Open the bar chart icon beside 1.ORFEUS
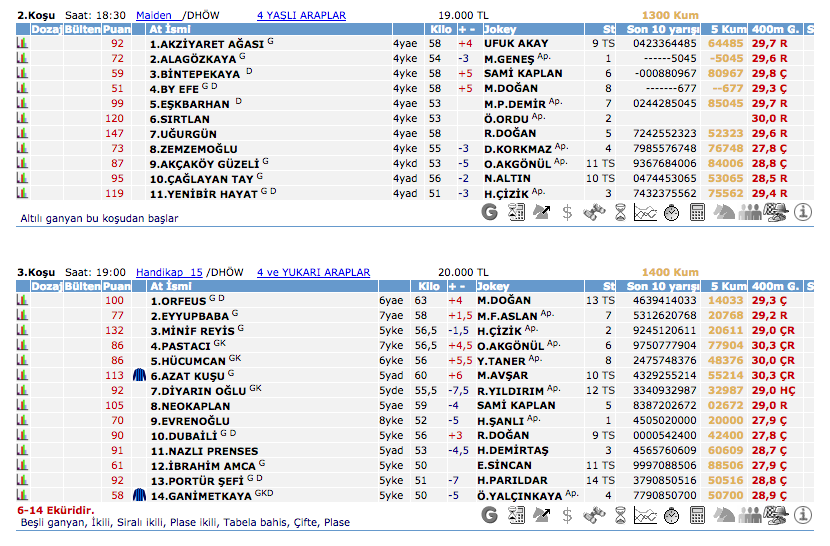The image size is (830, 546). coord(22,300)
